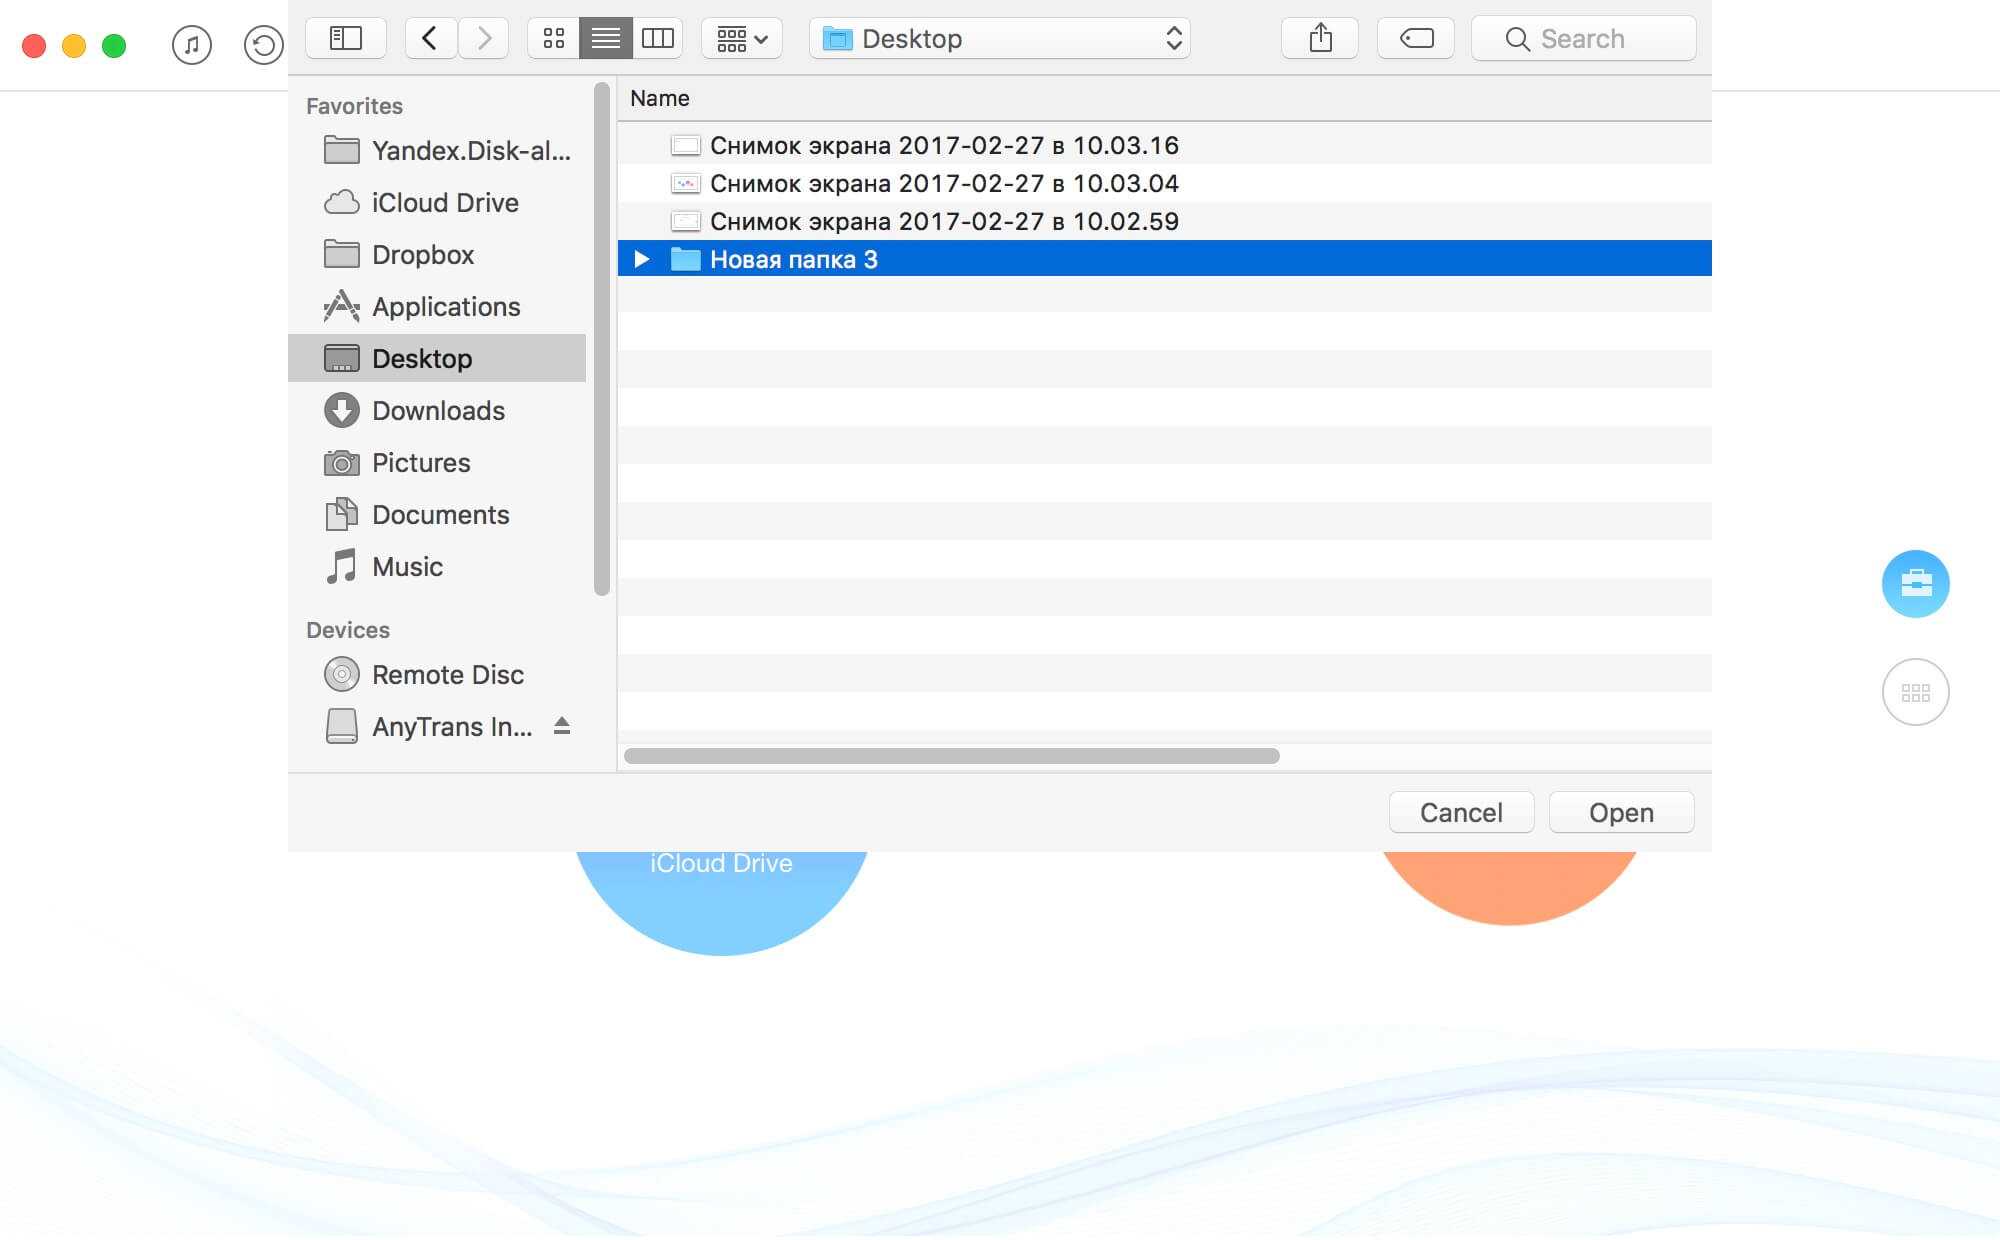
Task: Go back with the left chevron
Action: click(430, 39)
